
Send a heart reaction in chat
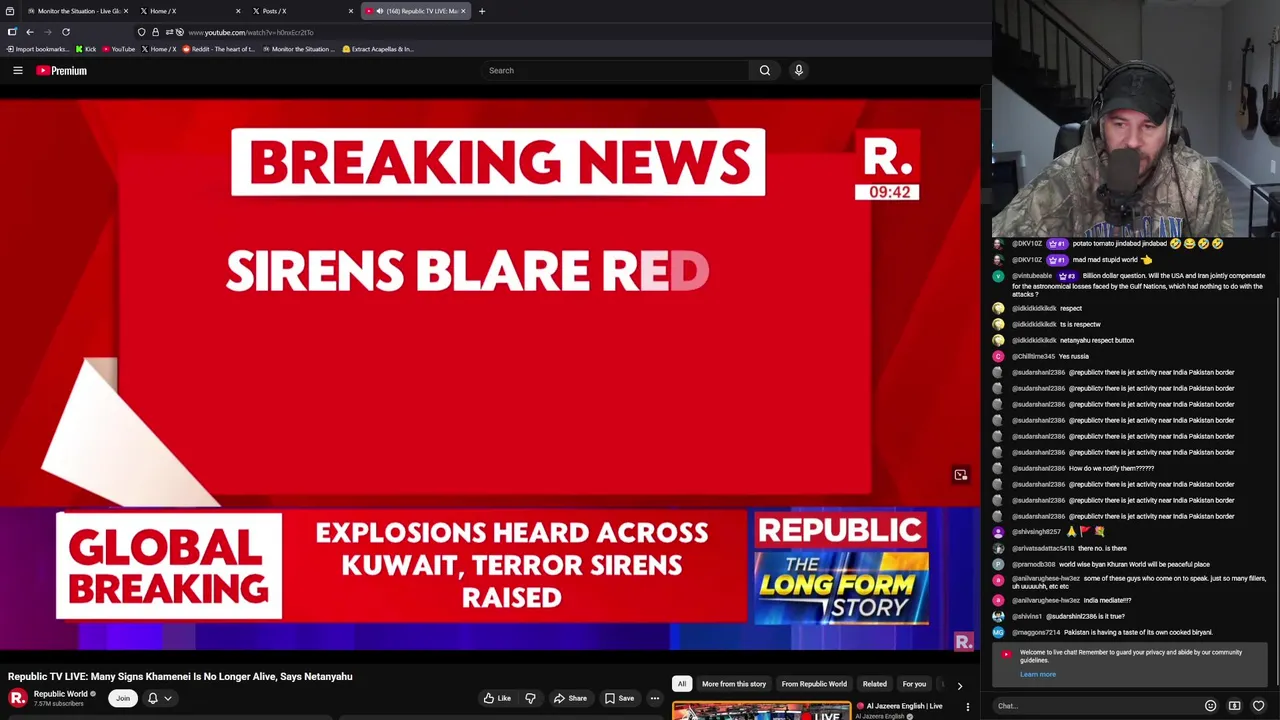[x=1258, y=706]
